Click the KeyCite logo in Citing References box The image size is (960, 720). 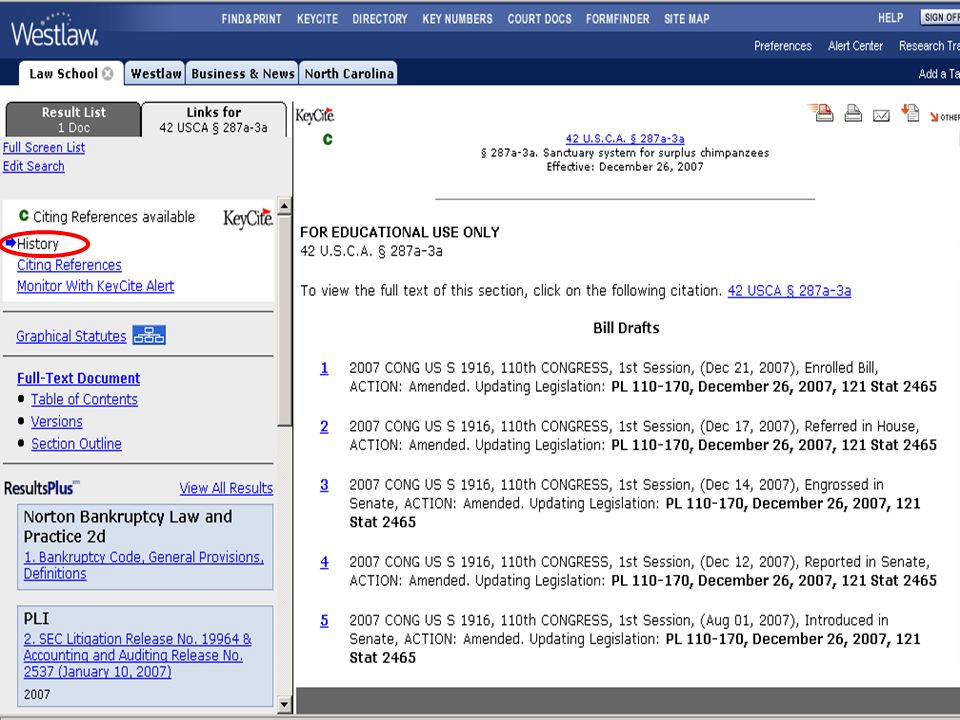(248, 218)
